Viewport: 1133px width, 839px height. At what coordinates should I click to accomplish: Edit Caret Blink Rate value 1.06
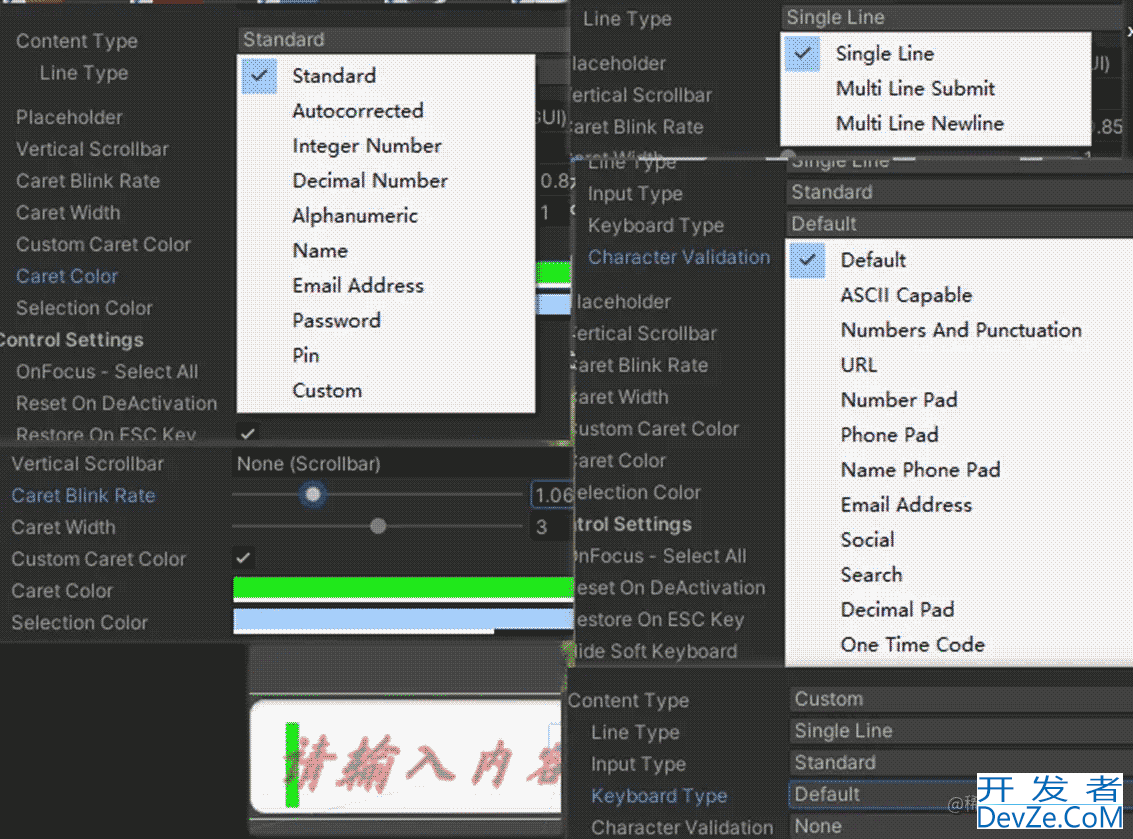552,495
